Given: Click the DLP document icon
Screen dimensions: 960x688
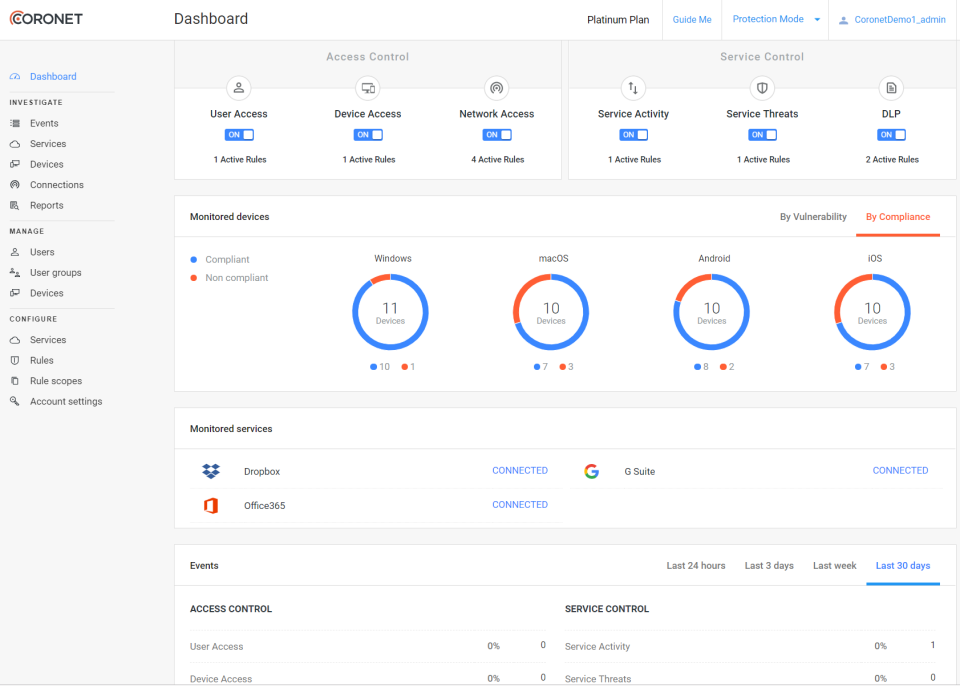Looking at the screenshot, I should coord(892,88).
